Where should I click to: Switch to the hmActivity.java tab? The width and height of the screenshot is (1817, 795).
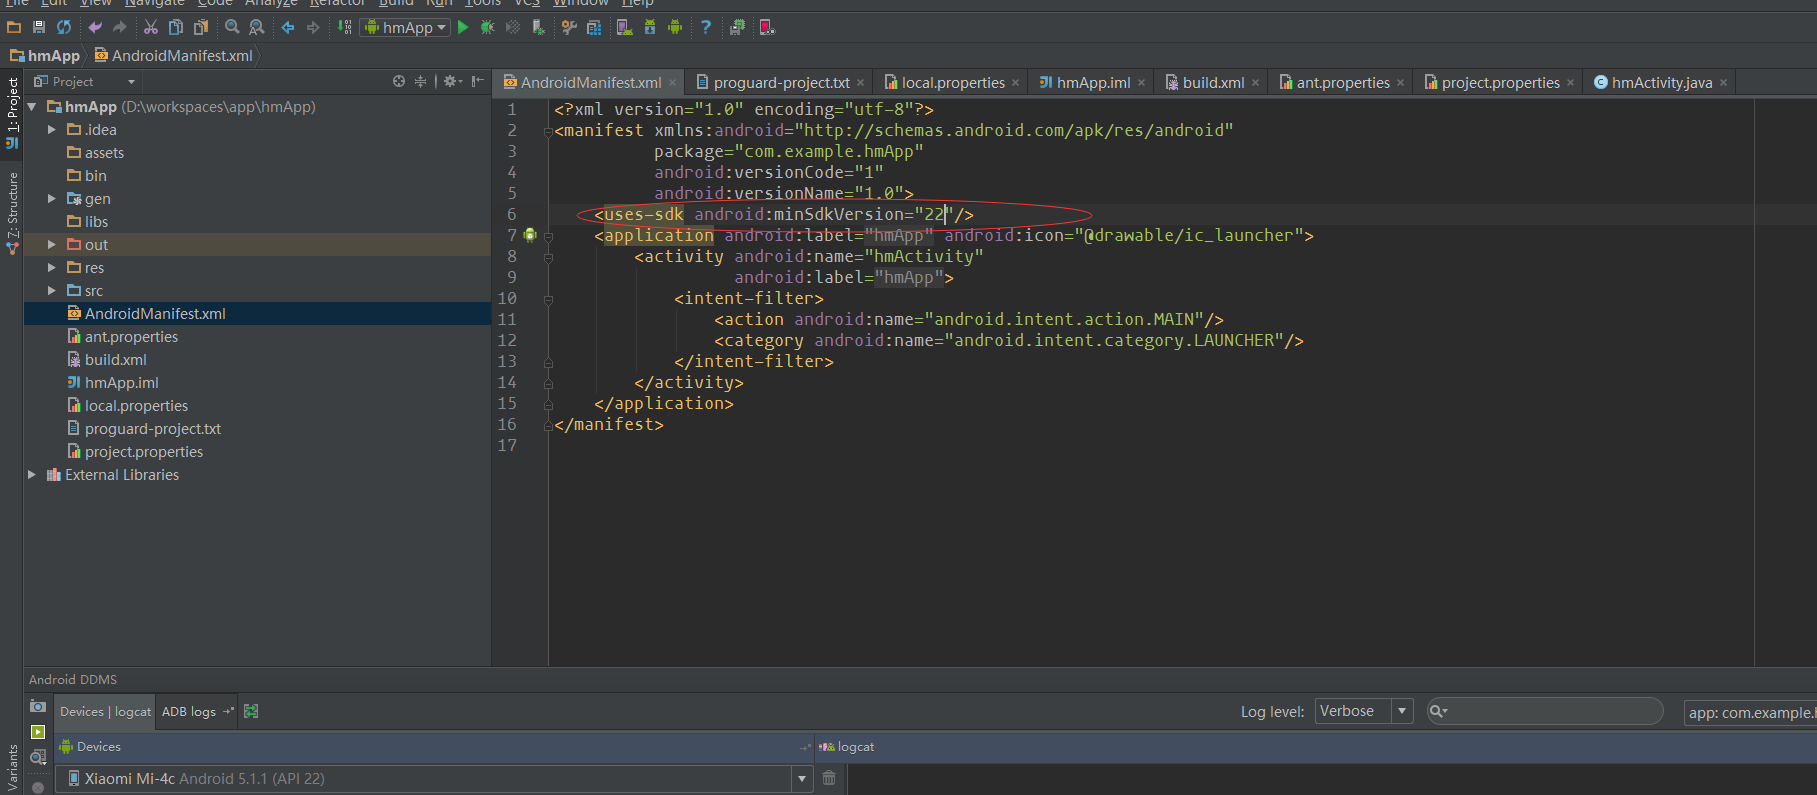[x=1660, y=82]
